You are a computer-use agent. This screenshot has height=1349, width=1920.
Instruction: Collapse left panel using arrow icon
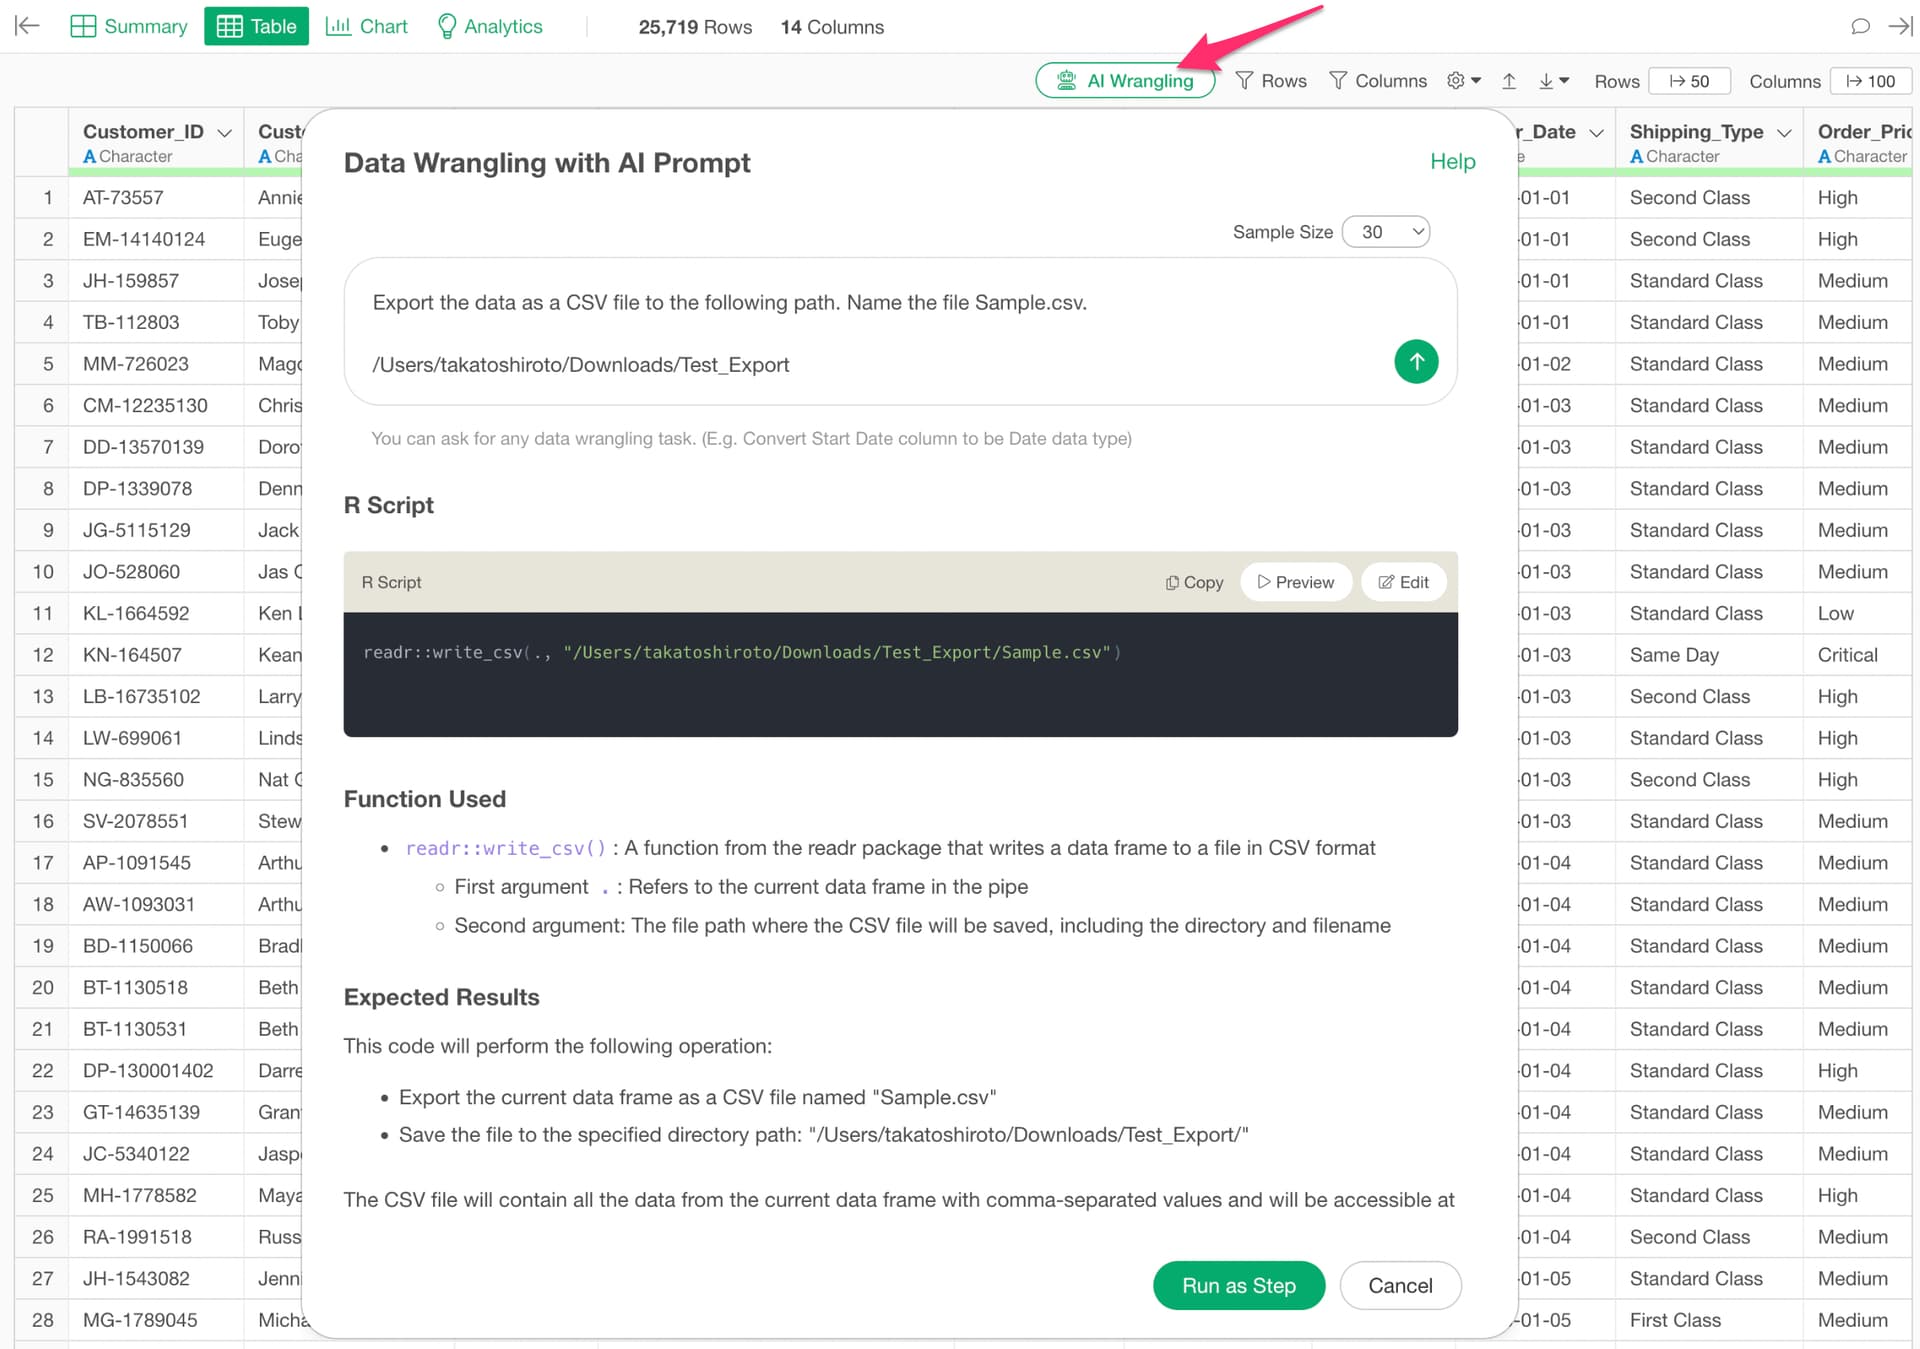pos(27,26)
